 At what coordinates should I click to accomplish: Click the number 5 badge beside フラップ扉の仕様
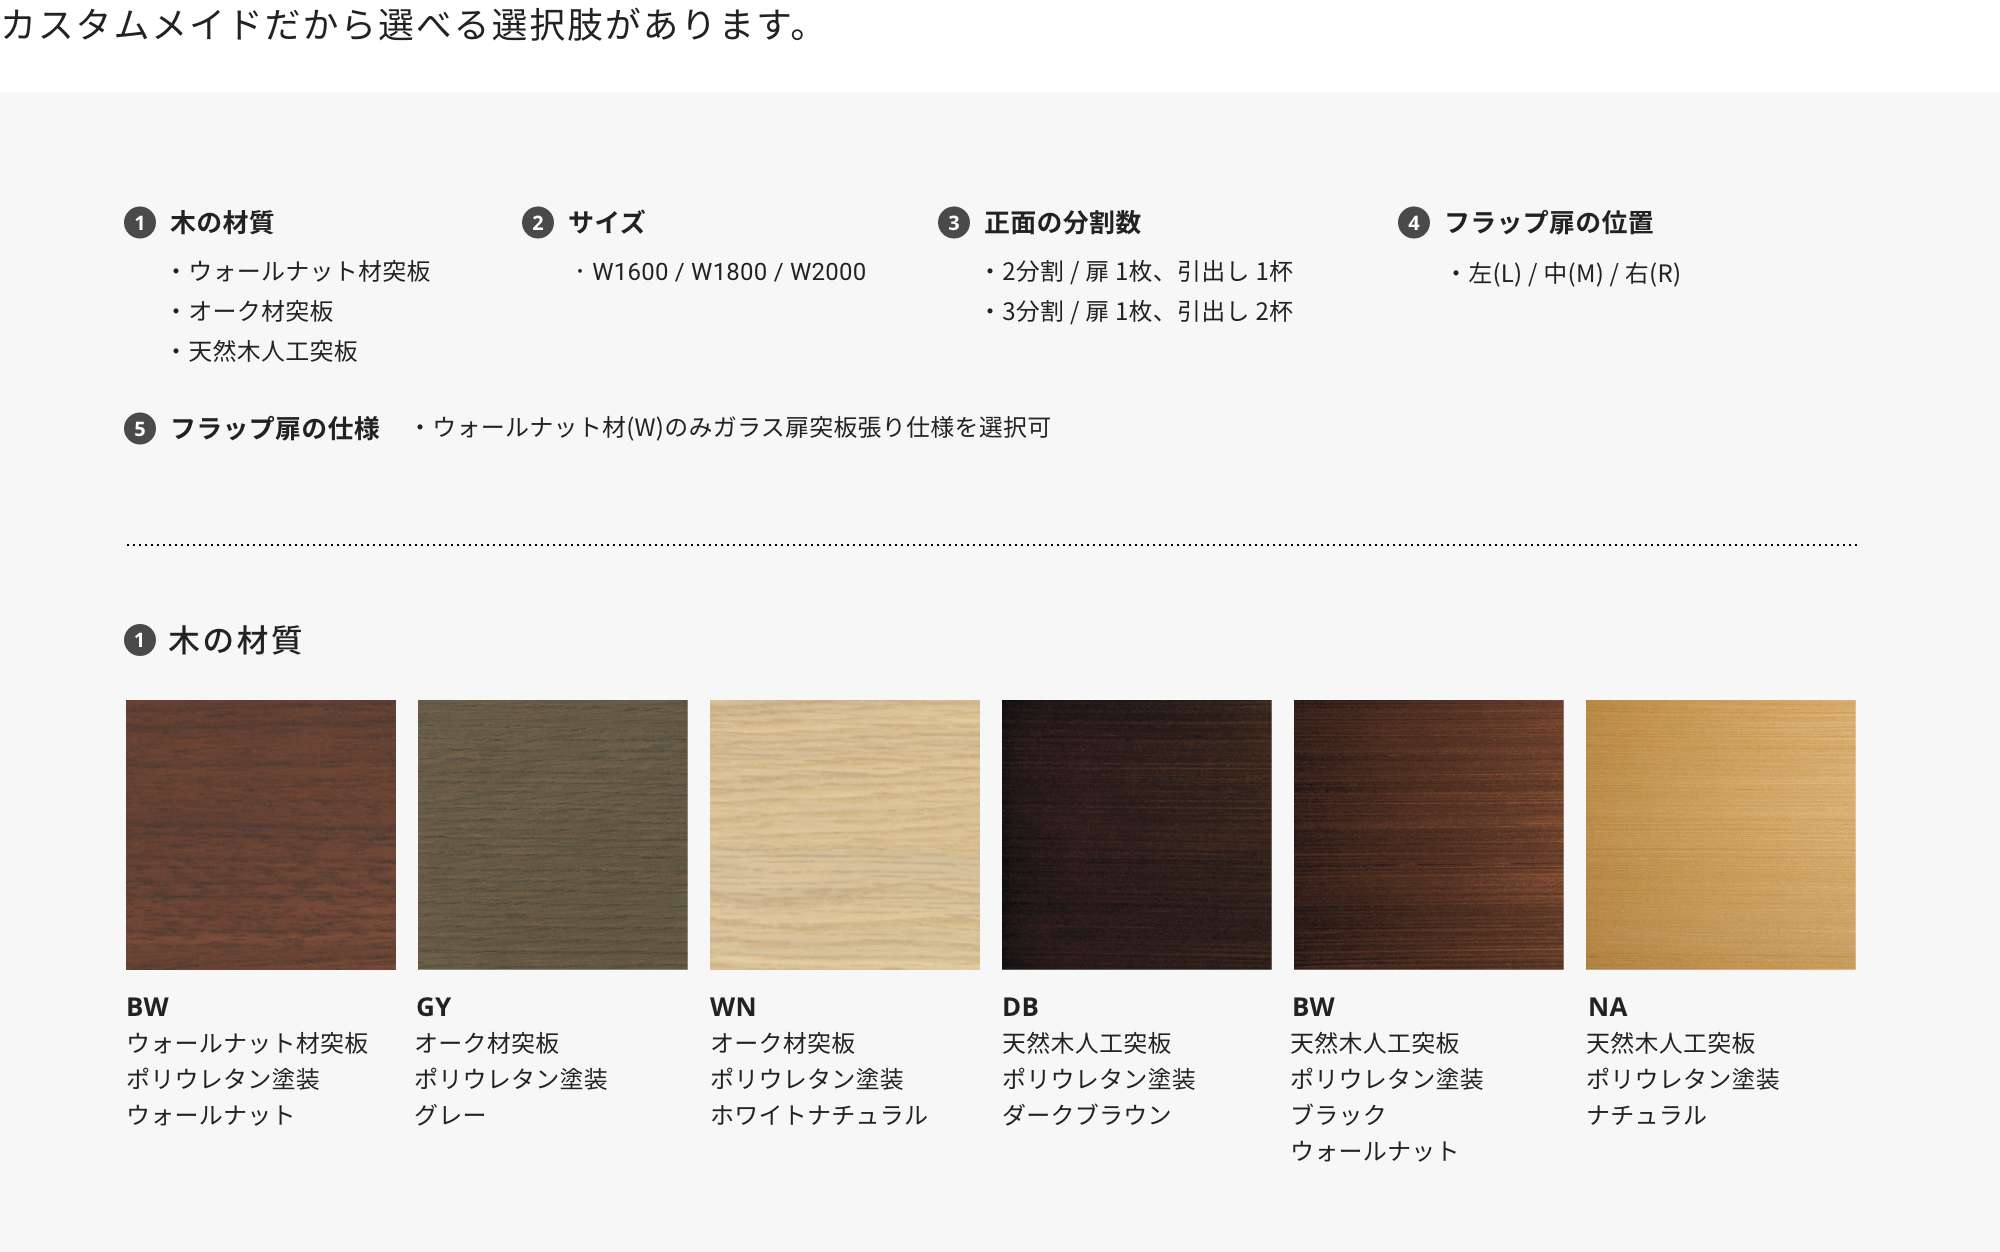click(140, 429)
